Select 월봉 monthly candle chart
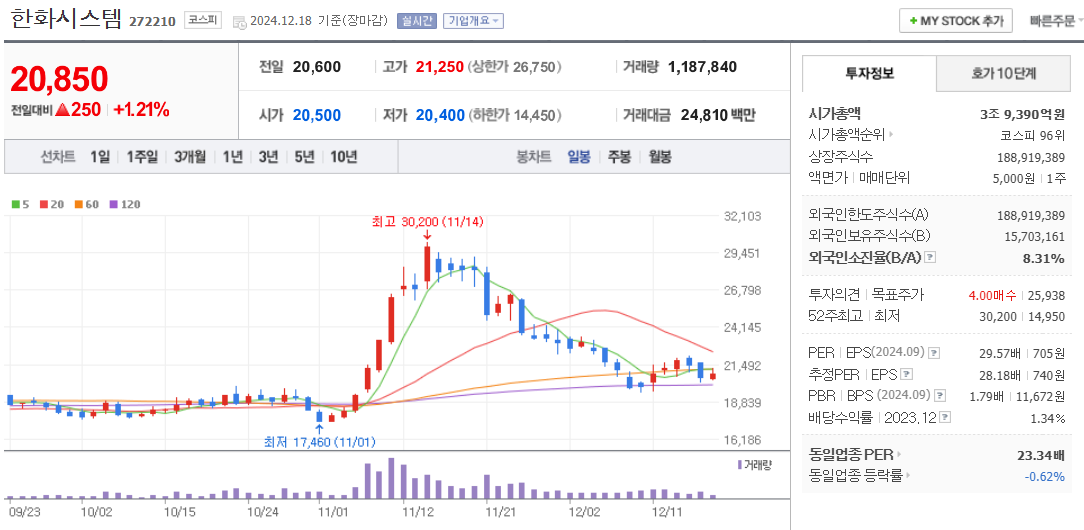1084x530 pixels. tap(660, 157)
